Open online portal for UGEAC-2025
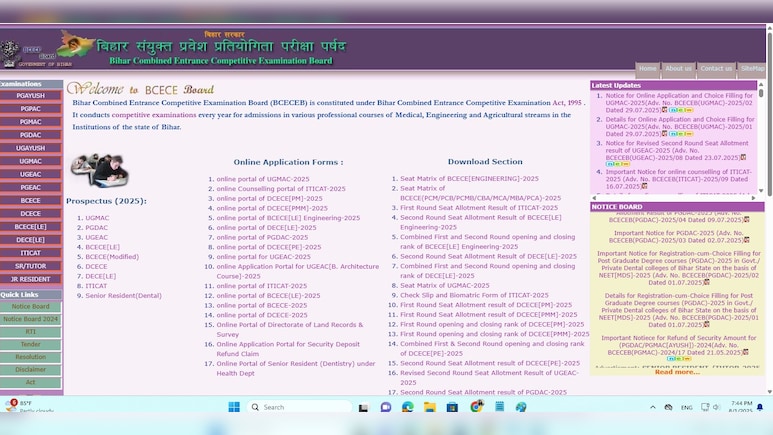Image resolution: width=773 pixels, height=435 pixels. click(x=263, y=257)
